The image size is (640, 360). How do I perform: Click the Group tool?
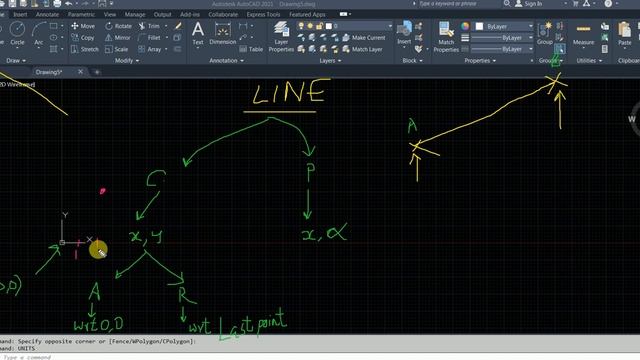point(544,33)
